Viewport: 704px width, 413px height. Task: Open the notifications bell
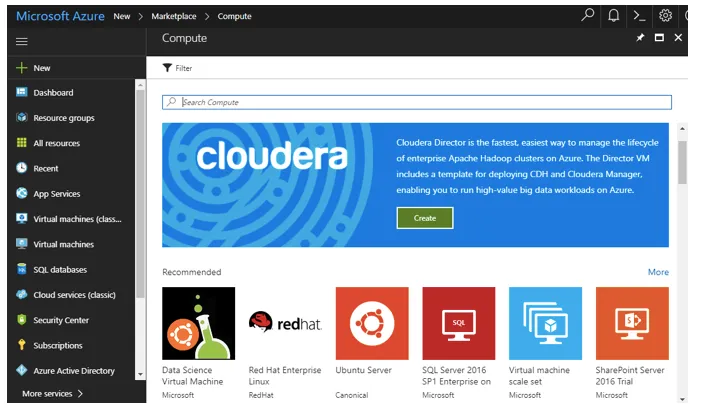[613, 15]
